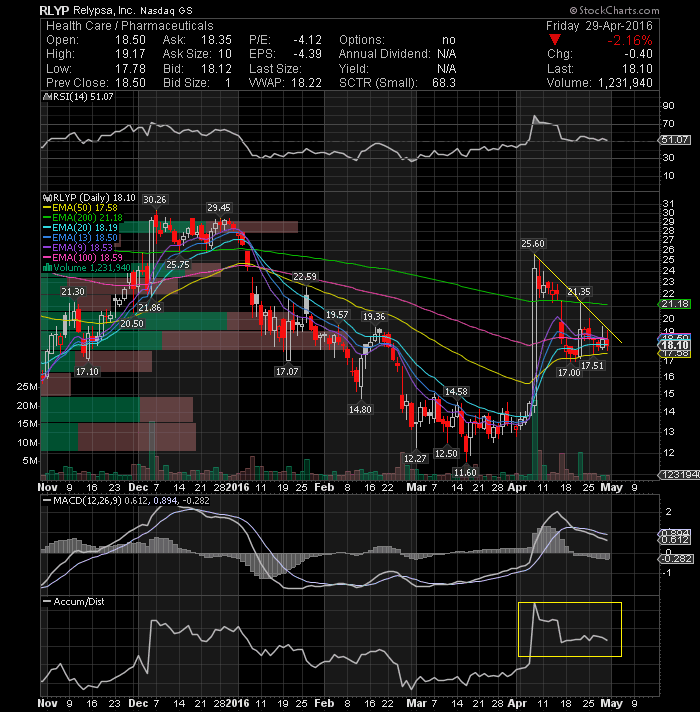
Task: Click the white 18.10 last-price axis tag
Action: tap(675, 346)
